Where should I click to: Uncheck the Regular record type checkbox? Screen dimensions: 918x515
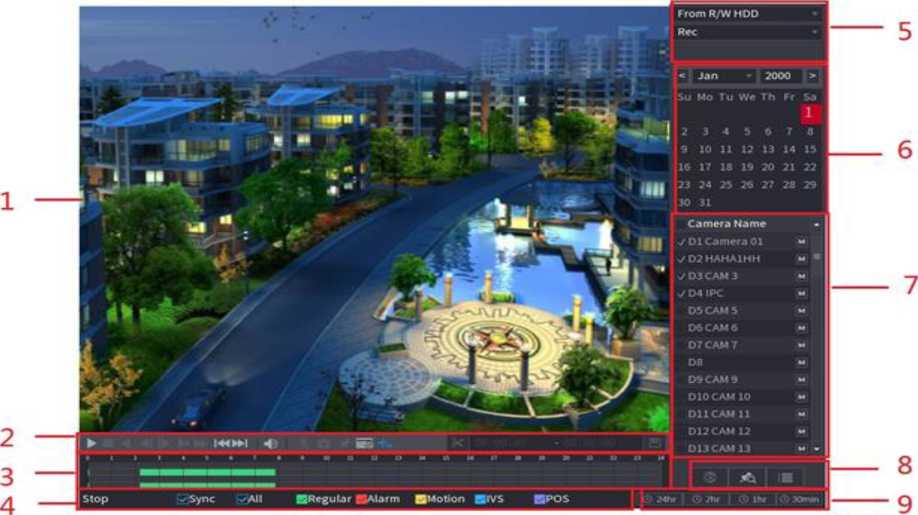coord(301,499)
